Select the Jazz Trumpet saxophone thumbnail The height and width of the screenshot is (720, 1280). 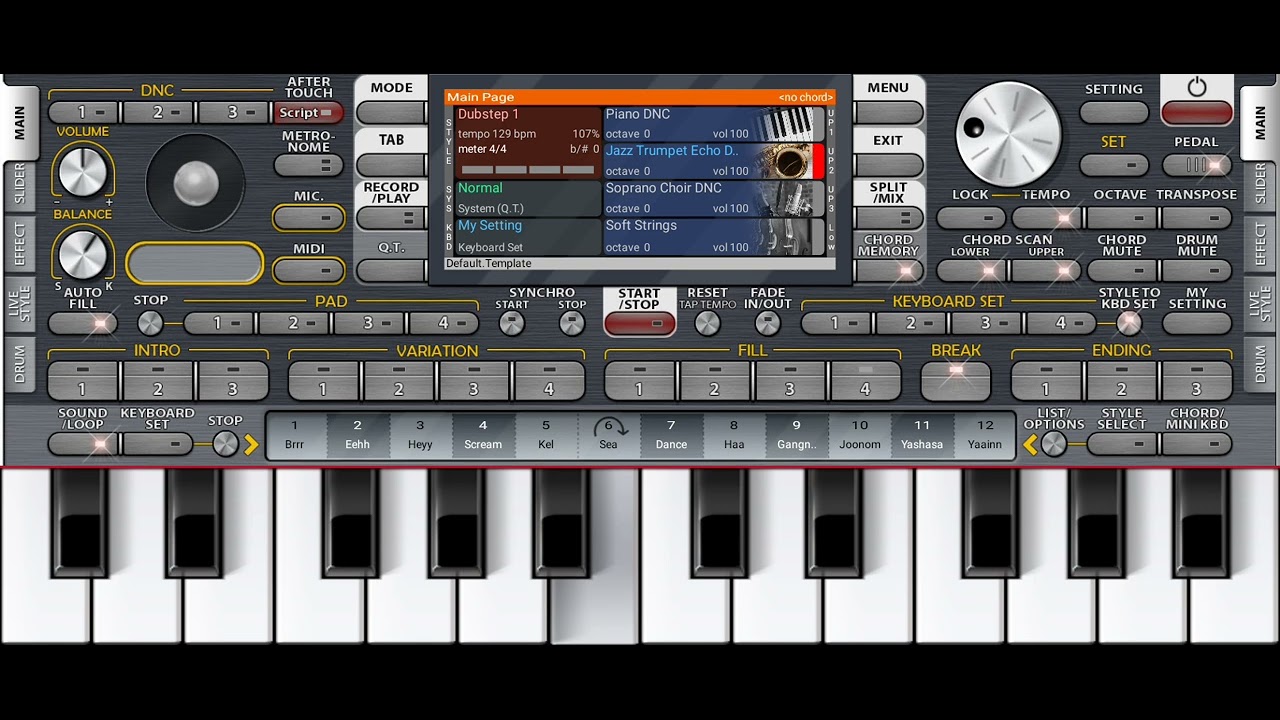point(789,161)
